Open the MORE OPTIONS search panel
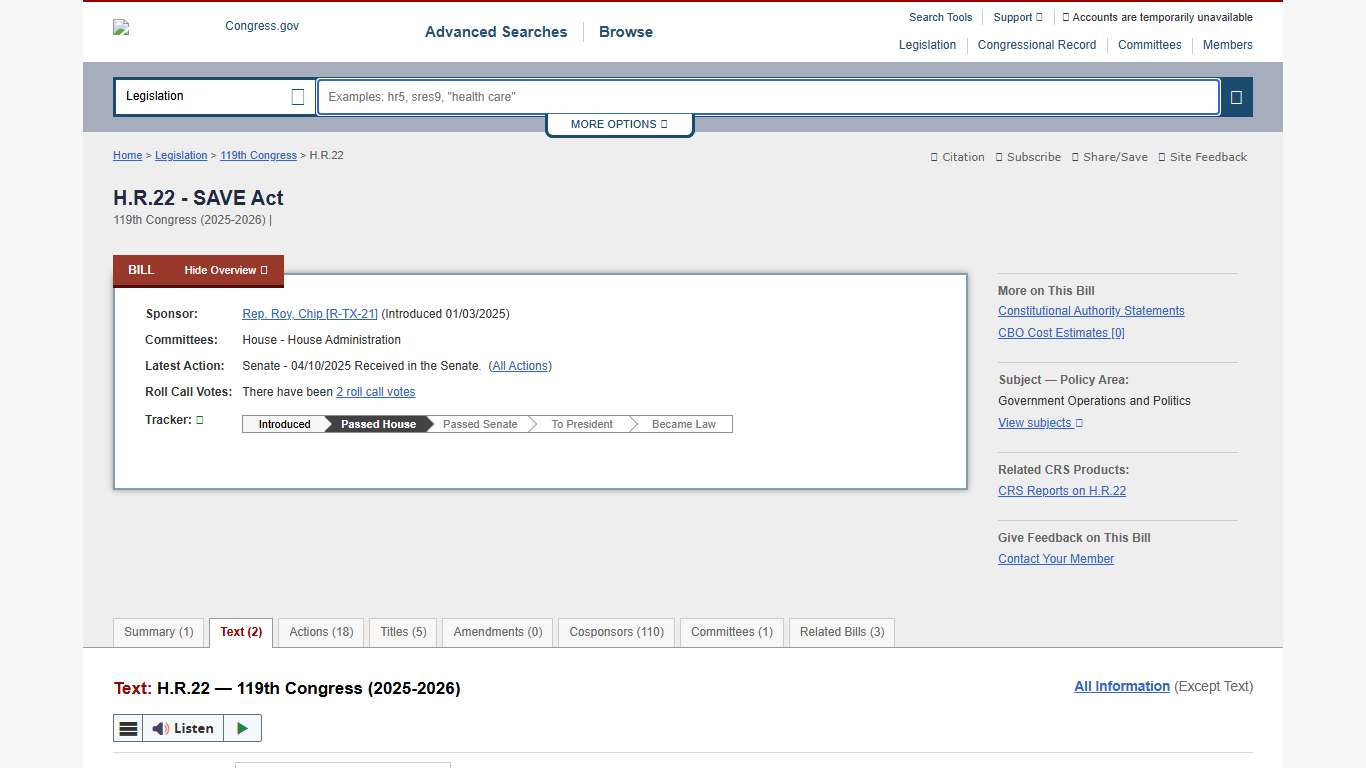1366x768 pixels. pyautogui.click(x=619, y=124)
